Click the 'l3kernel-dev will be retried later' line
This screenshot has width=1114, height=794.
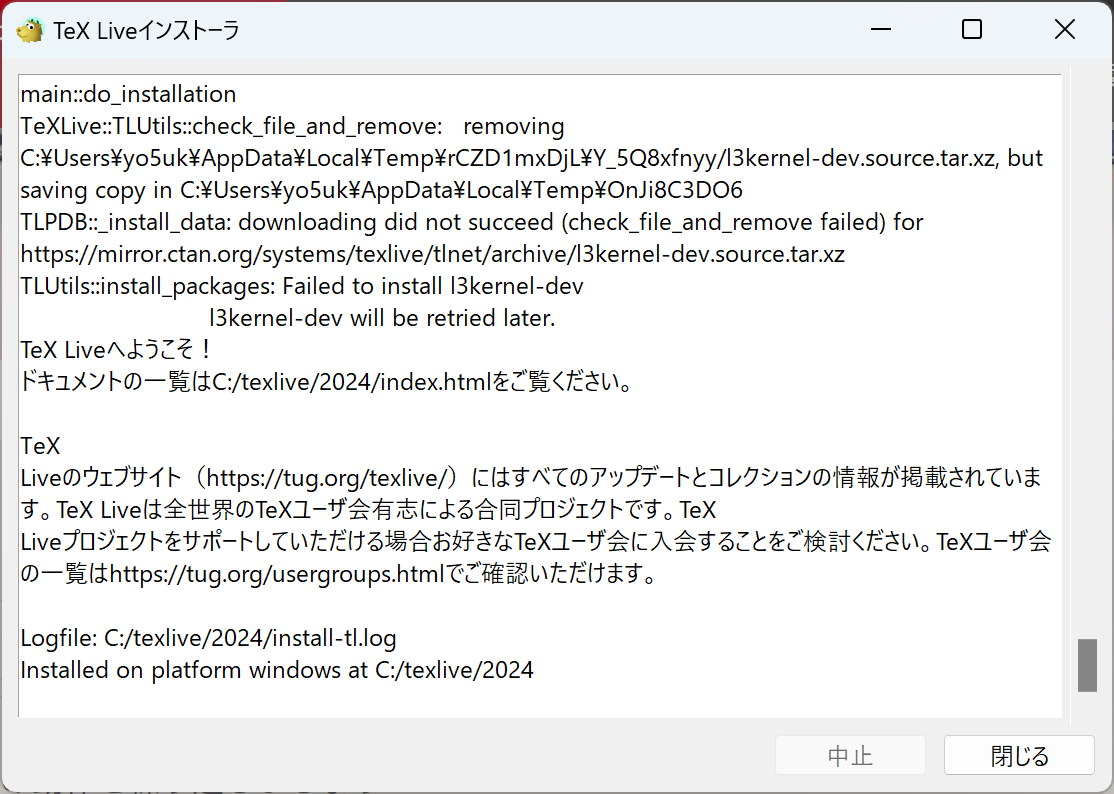click(x=382, y=319)
